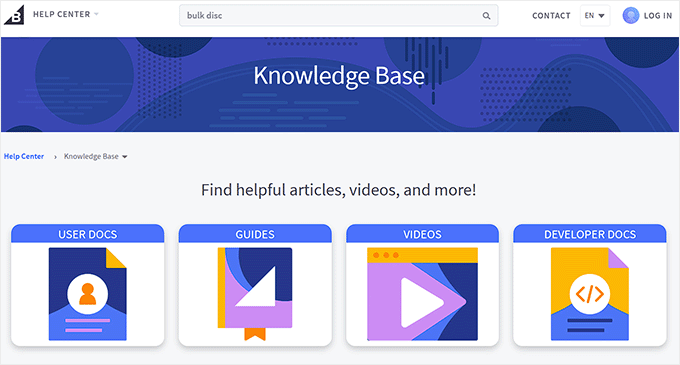
Task: Open the Contact page link
Action: [551, 16]
